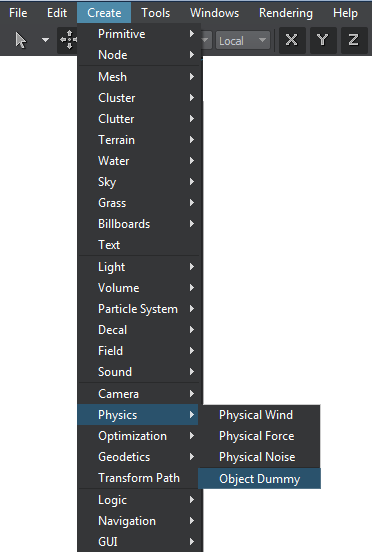Activate the move translator tool icon
Viewport: 372px width, 552px height.
tap(68, 40)
